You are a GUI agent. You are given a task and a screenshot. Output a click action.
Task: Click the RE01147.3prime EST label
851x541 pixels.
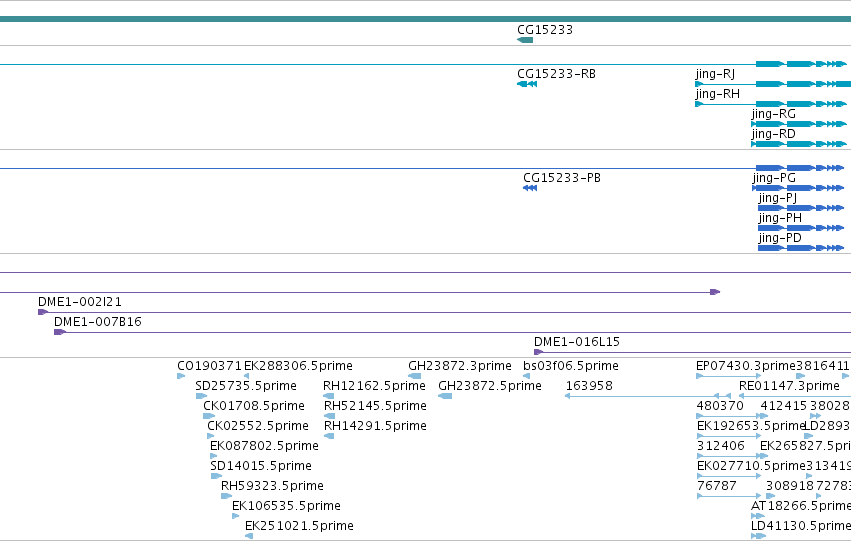coord(789,386)
